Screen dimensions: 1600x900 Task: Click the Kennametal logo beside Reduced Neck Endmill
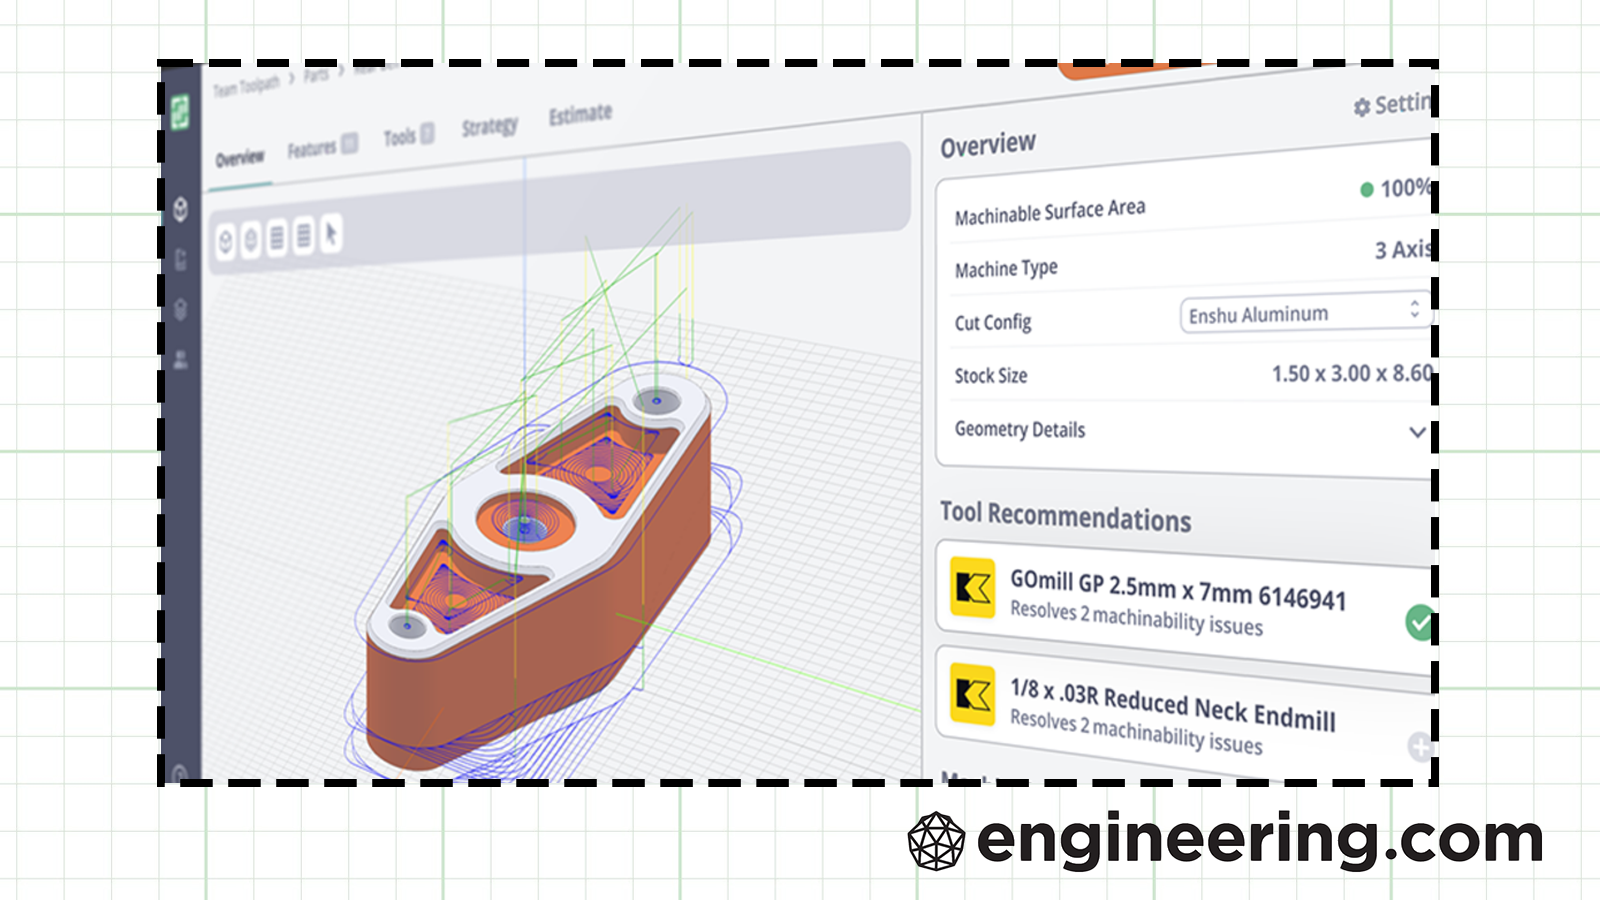tap(972, 694)
